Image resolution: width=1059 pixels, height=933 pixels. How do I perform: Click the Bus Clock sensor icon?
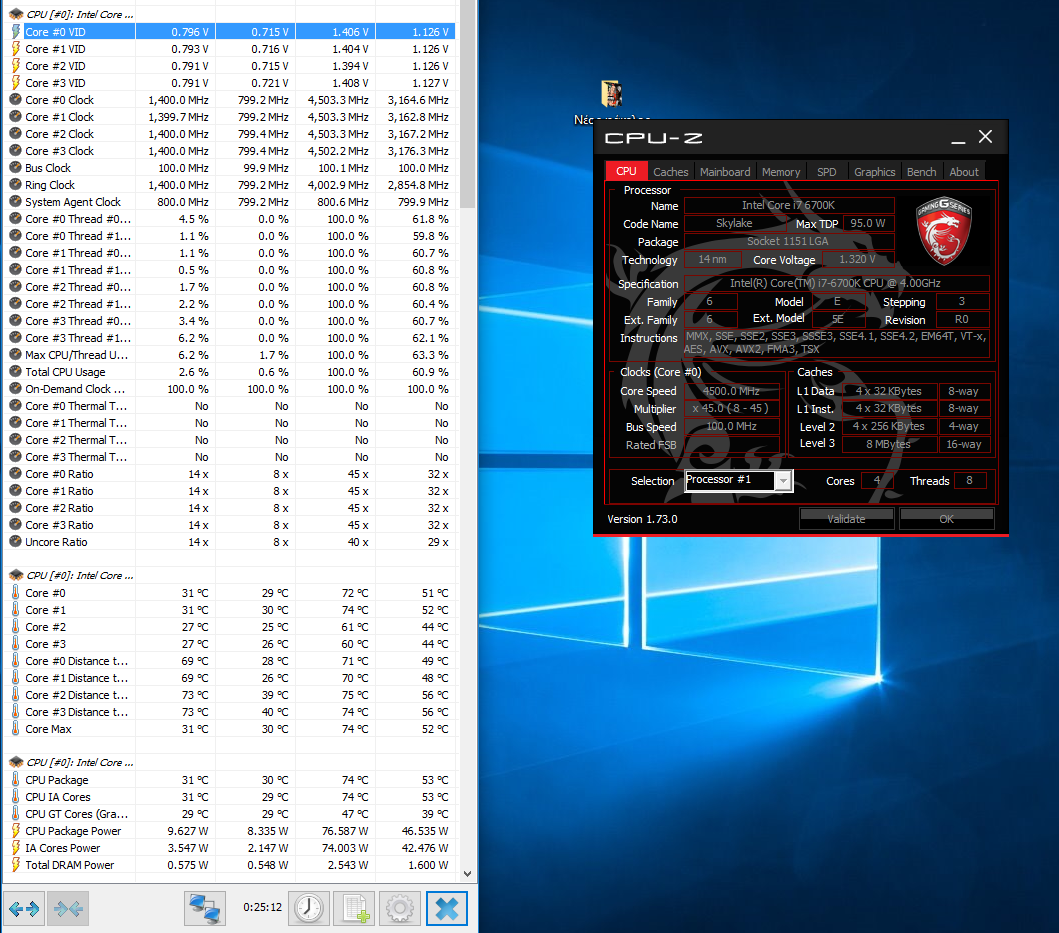click(16, 168)
